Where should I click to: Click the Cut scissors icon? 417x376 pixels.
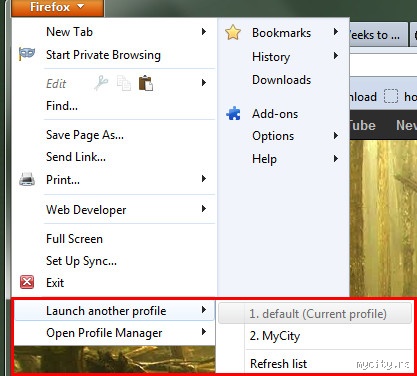(101, 83)
